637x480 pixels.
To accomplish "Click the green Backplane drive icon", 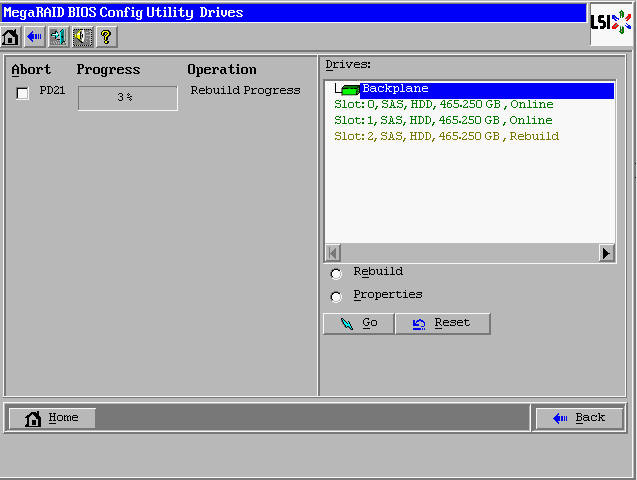I will point(350,89).
